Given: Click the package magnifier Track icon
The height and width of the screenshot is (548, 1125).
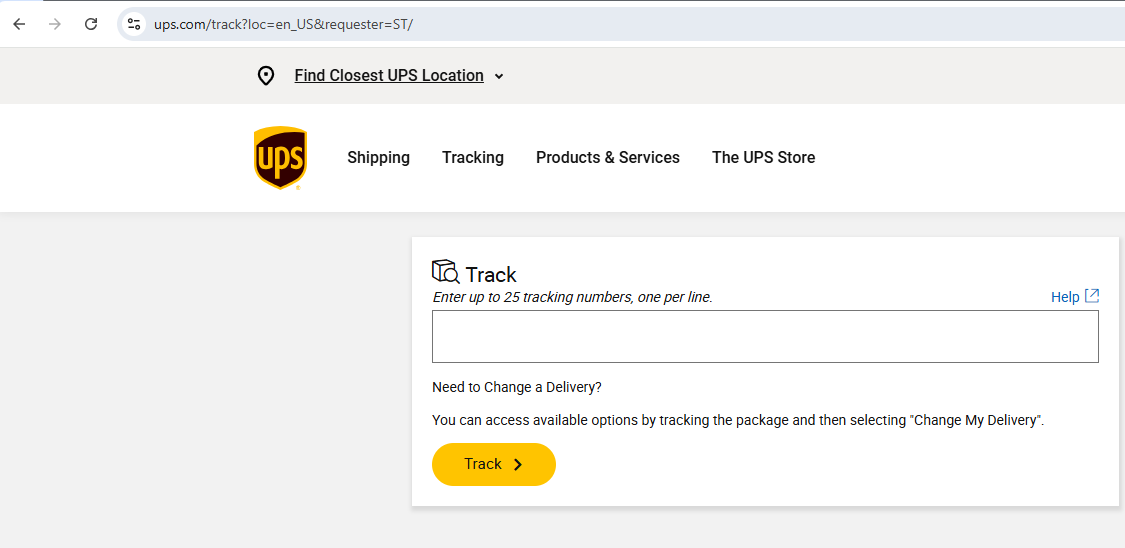Looking at the screenshot, I should click(x=446, y=272).
